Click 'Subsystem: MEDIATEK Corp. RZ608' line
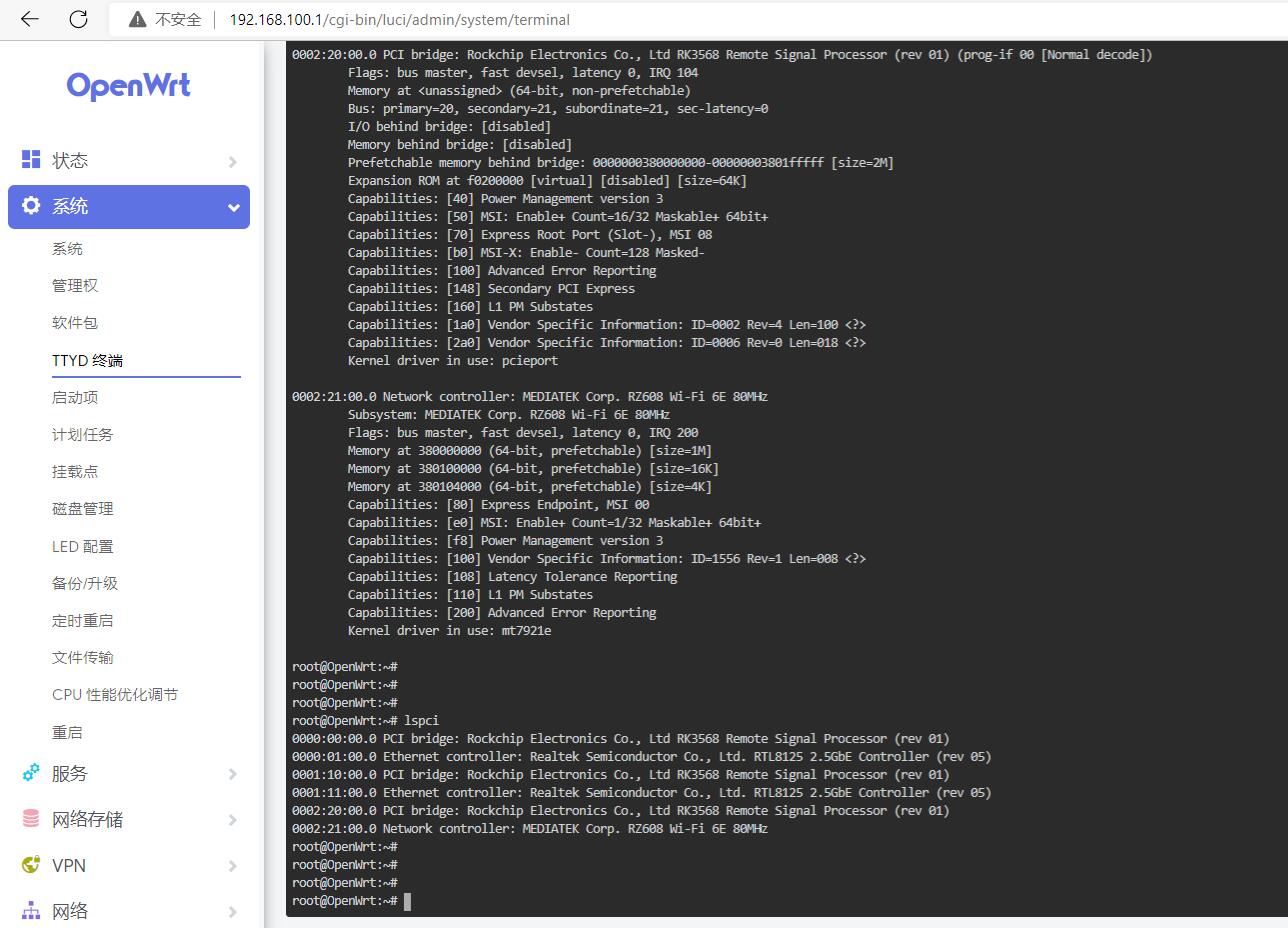The width and height of the screenshot is (1288, 928). coord(509,415)
